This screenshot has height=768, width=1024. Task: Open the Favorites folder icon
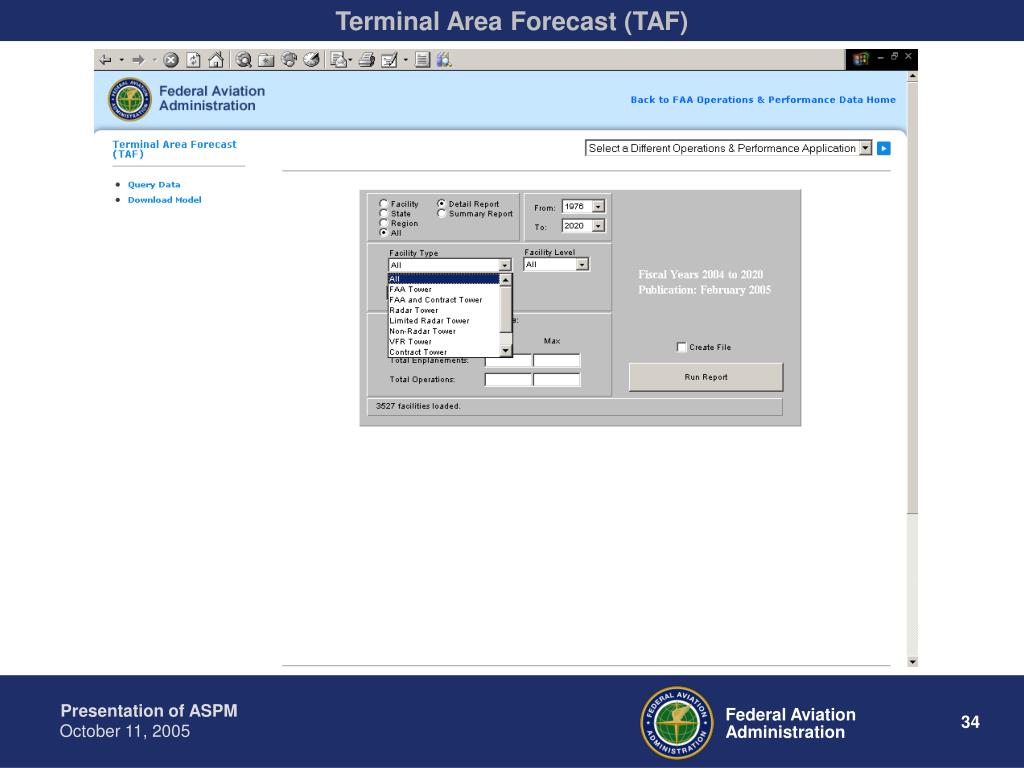[266, 60]
